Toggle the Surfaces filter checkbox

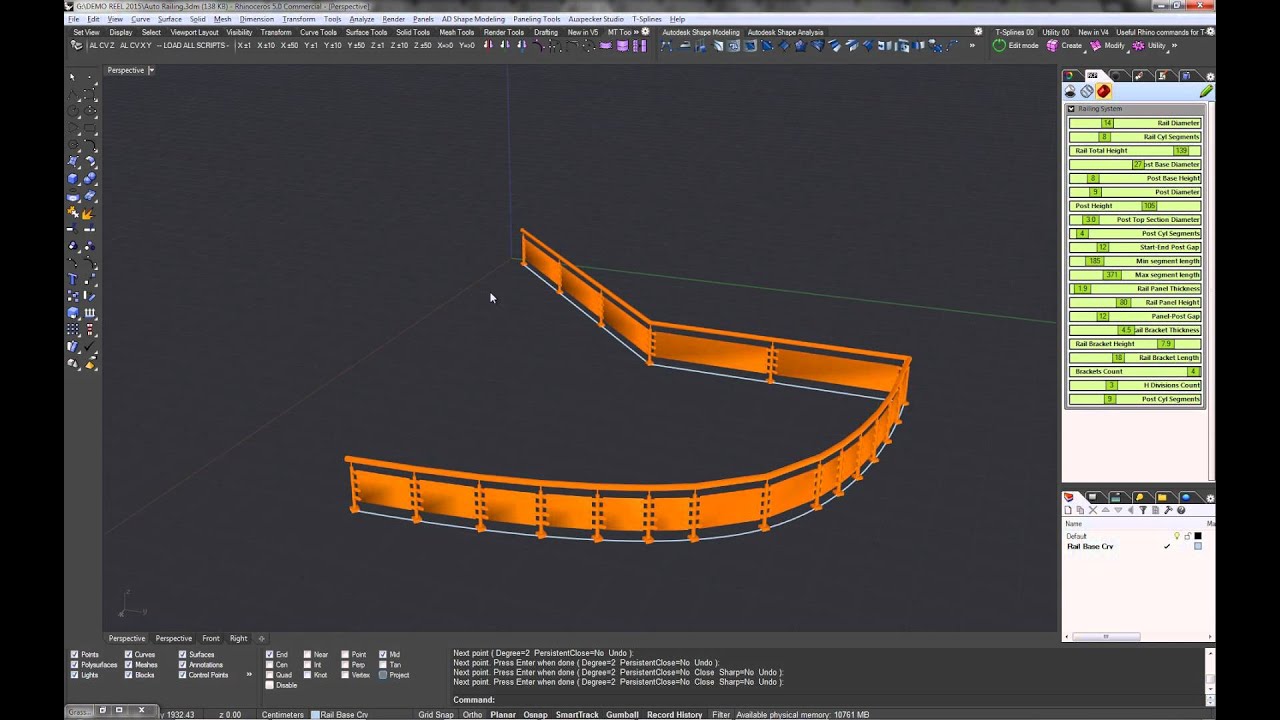[182, 655]
